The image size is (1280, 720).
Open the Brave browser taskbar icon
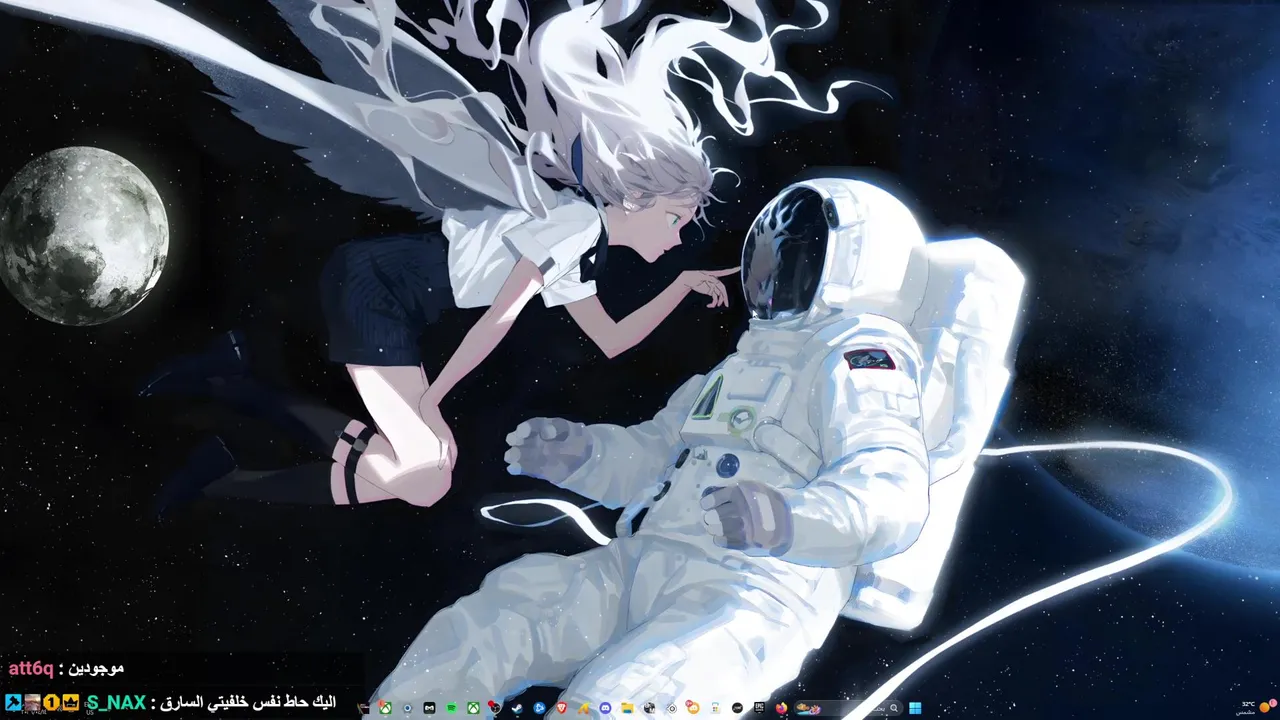pyautogui.click(x=561, y=708)
